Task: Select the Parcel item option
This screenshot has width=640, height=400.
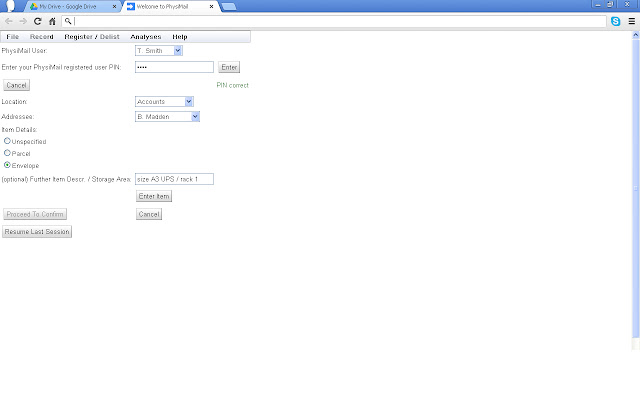Action: coord(7,153)
